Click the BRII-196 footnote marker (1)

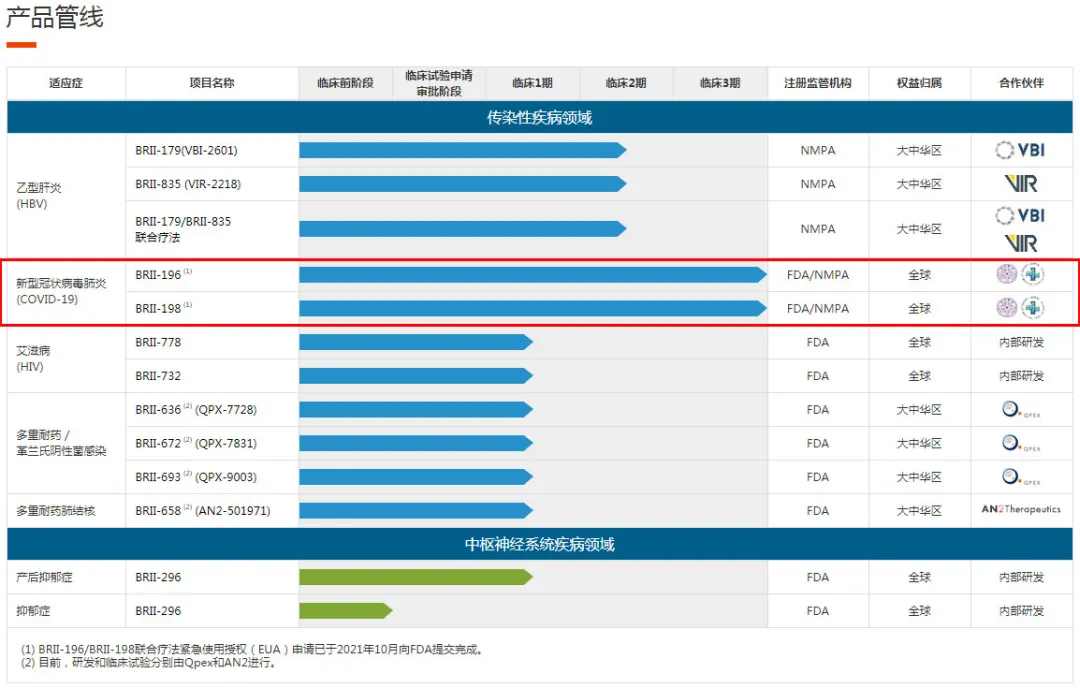click(x=187, y=269)
